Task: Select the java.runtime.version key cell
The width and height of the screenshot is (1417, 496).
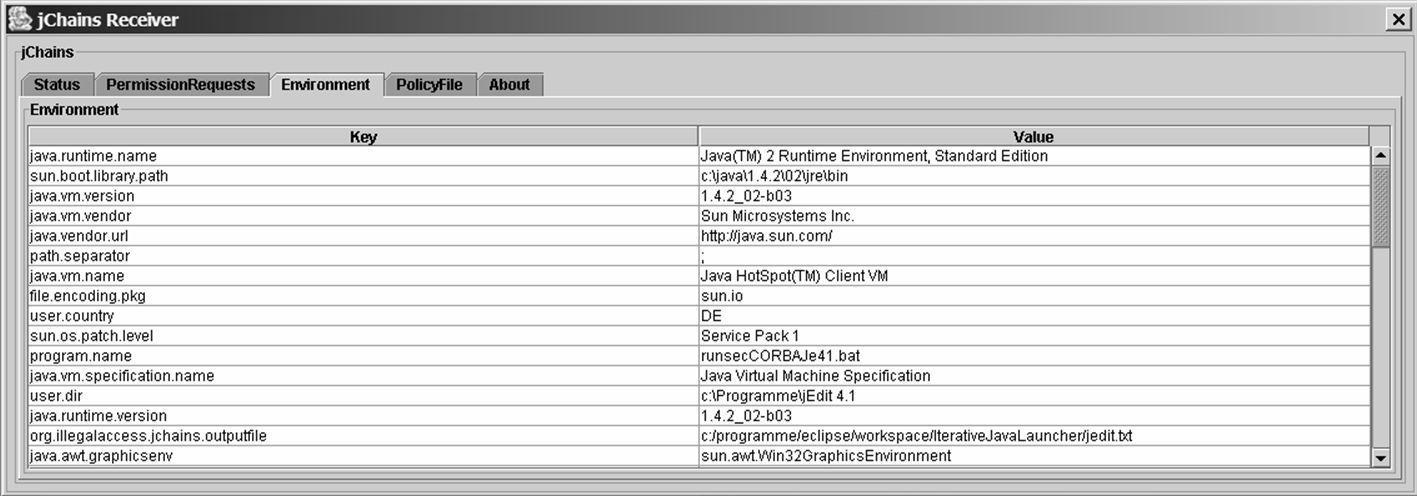Action: click(363, 416)
